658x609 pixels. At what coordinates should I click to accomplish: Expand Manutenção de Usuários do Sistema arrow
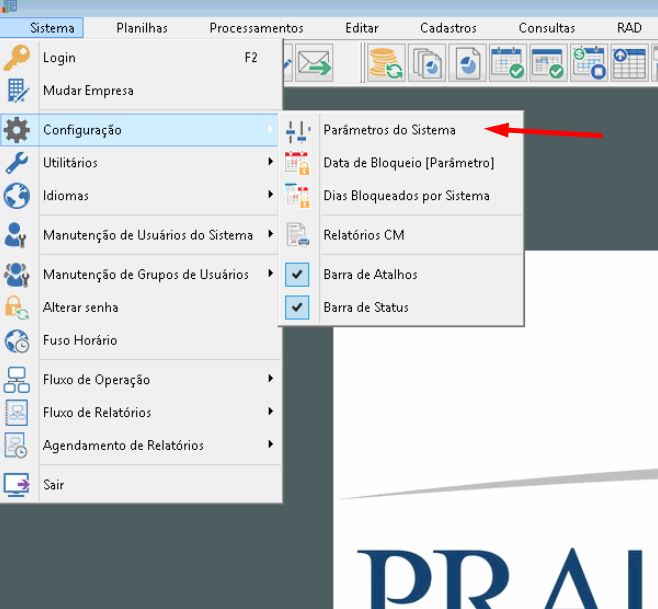click(x=271, y=234)
